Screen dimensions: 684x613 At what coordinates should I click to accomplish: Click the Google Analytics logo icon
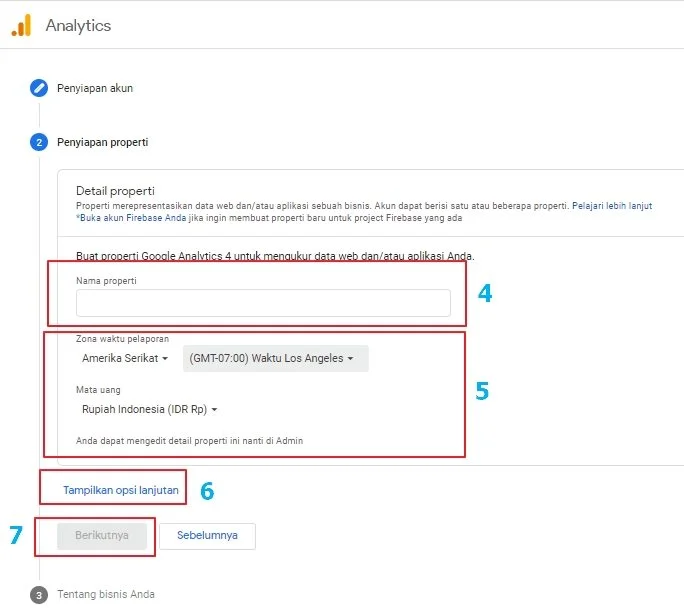point(21,25)
